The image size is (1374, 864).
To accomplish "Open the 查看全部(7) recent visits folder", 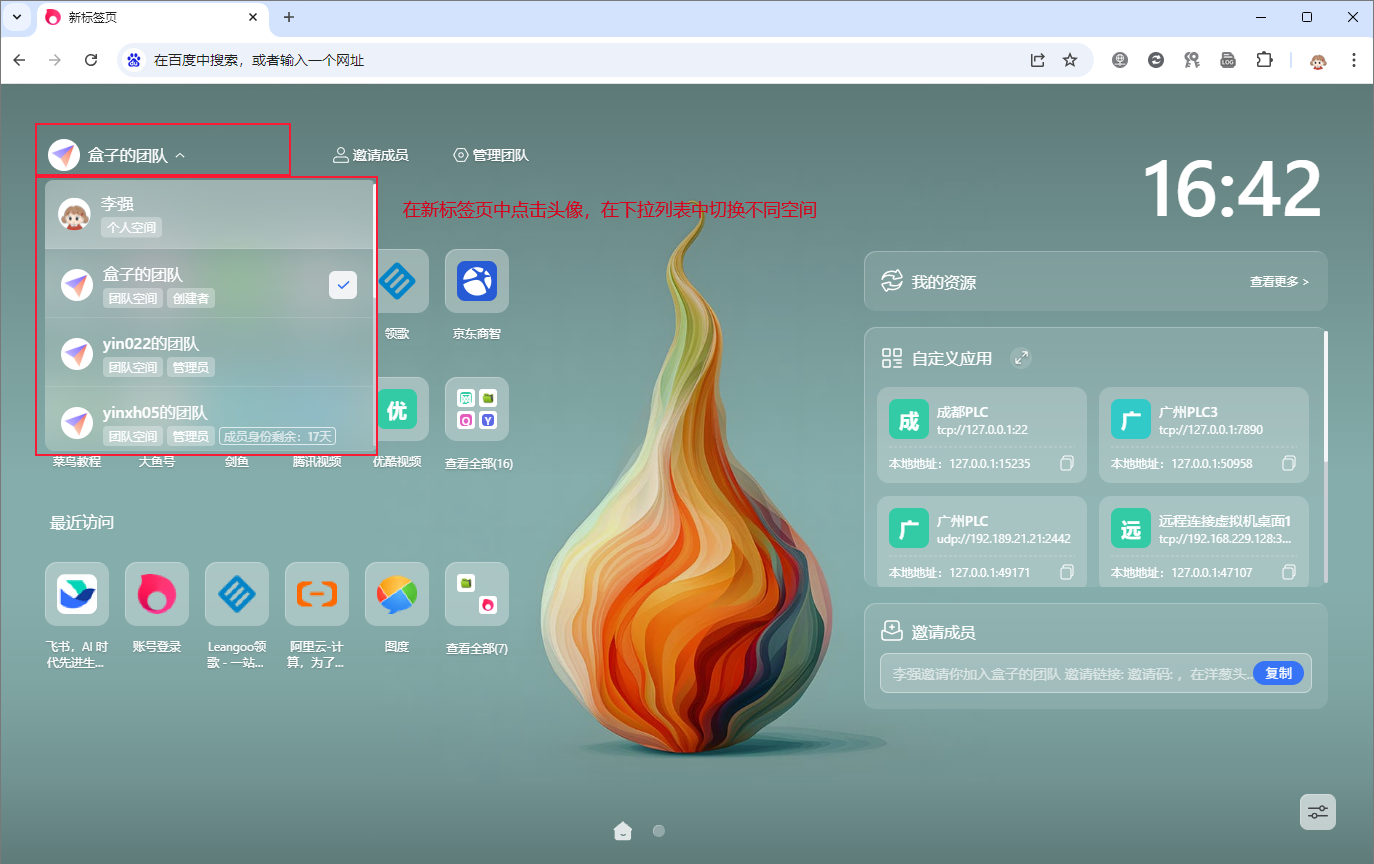I will coord(477,594).
